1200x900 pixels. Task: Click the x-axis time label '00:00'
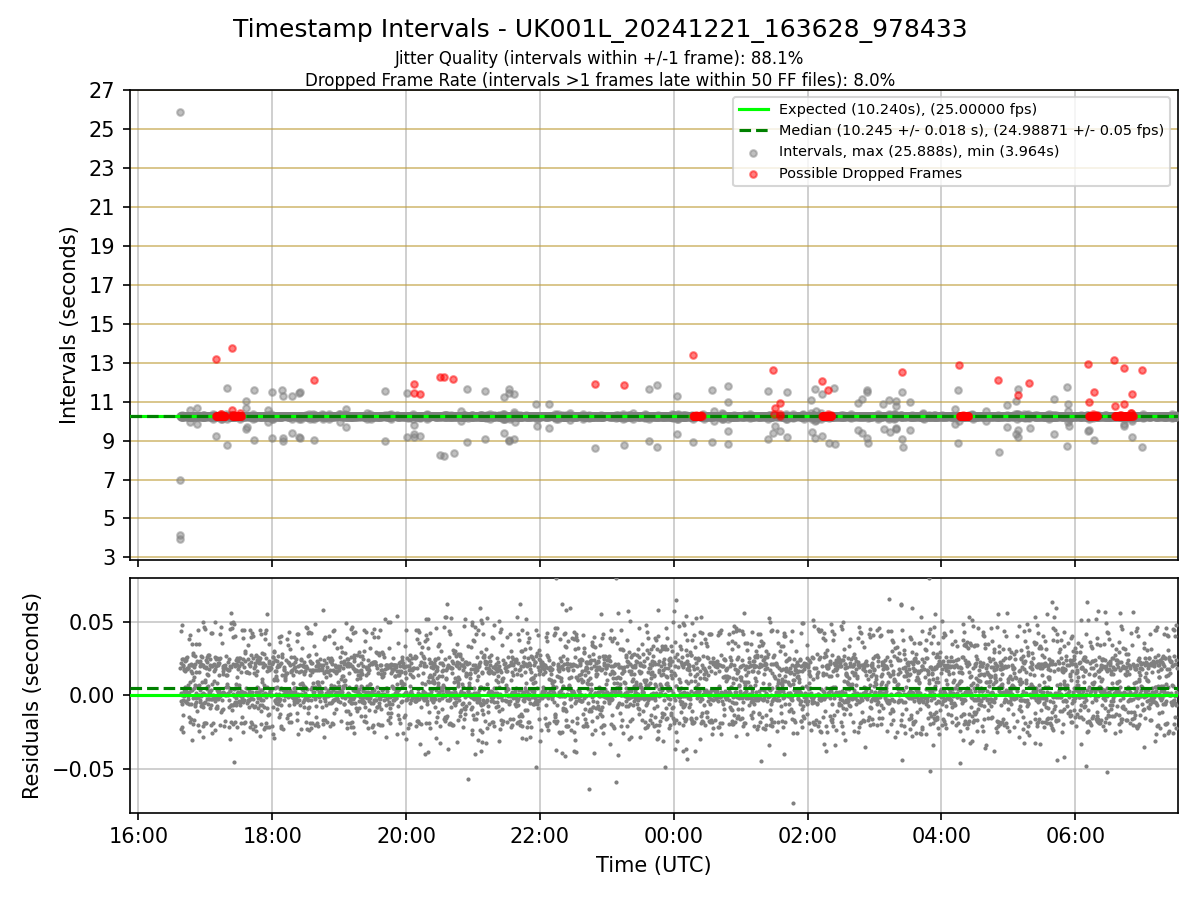pos(673,835)
